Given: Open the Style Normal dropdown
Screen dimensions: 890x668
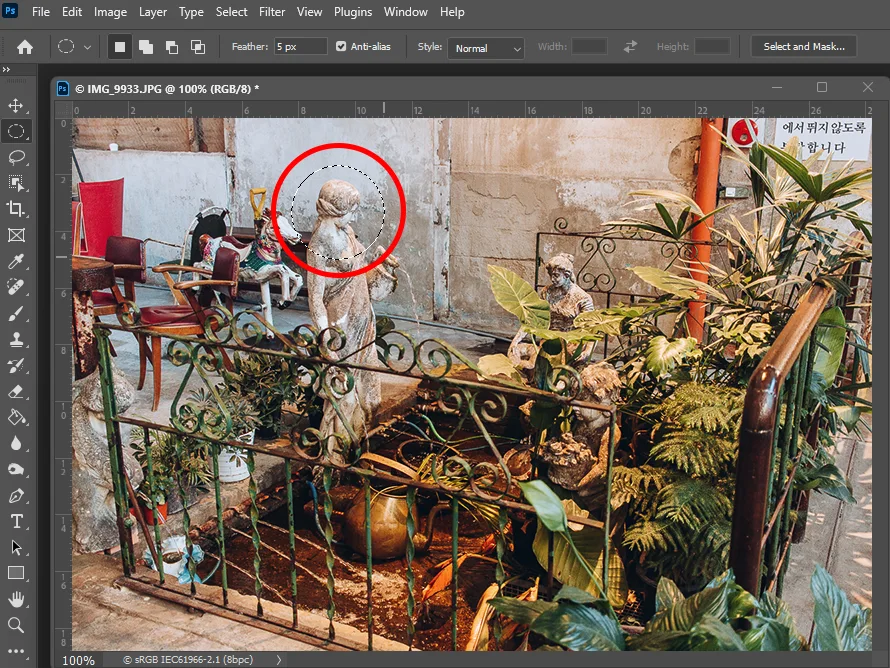Looking at the screenshot, I should click(x=485, y=48).
